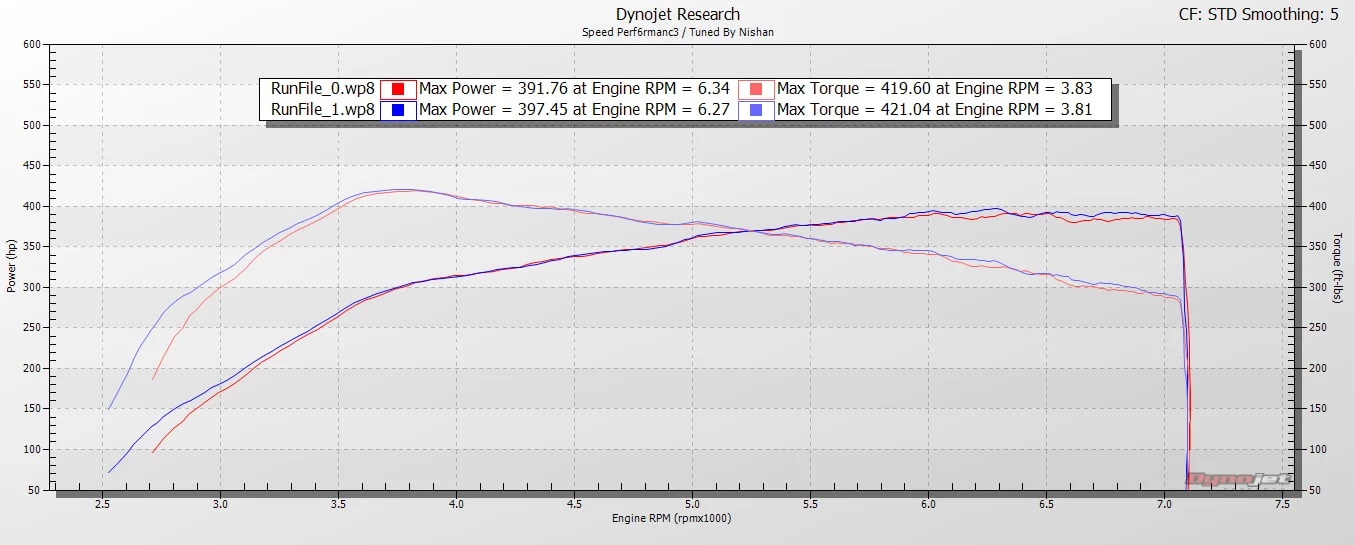
Task: Select the RunFile_1.wp8 legend entry
Action: coord(322,110)
